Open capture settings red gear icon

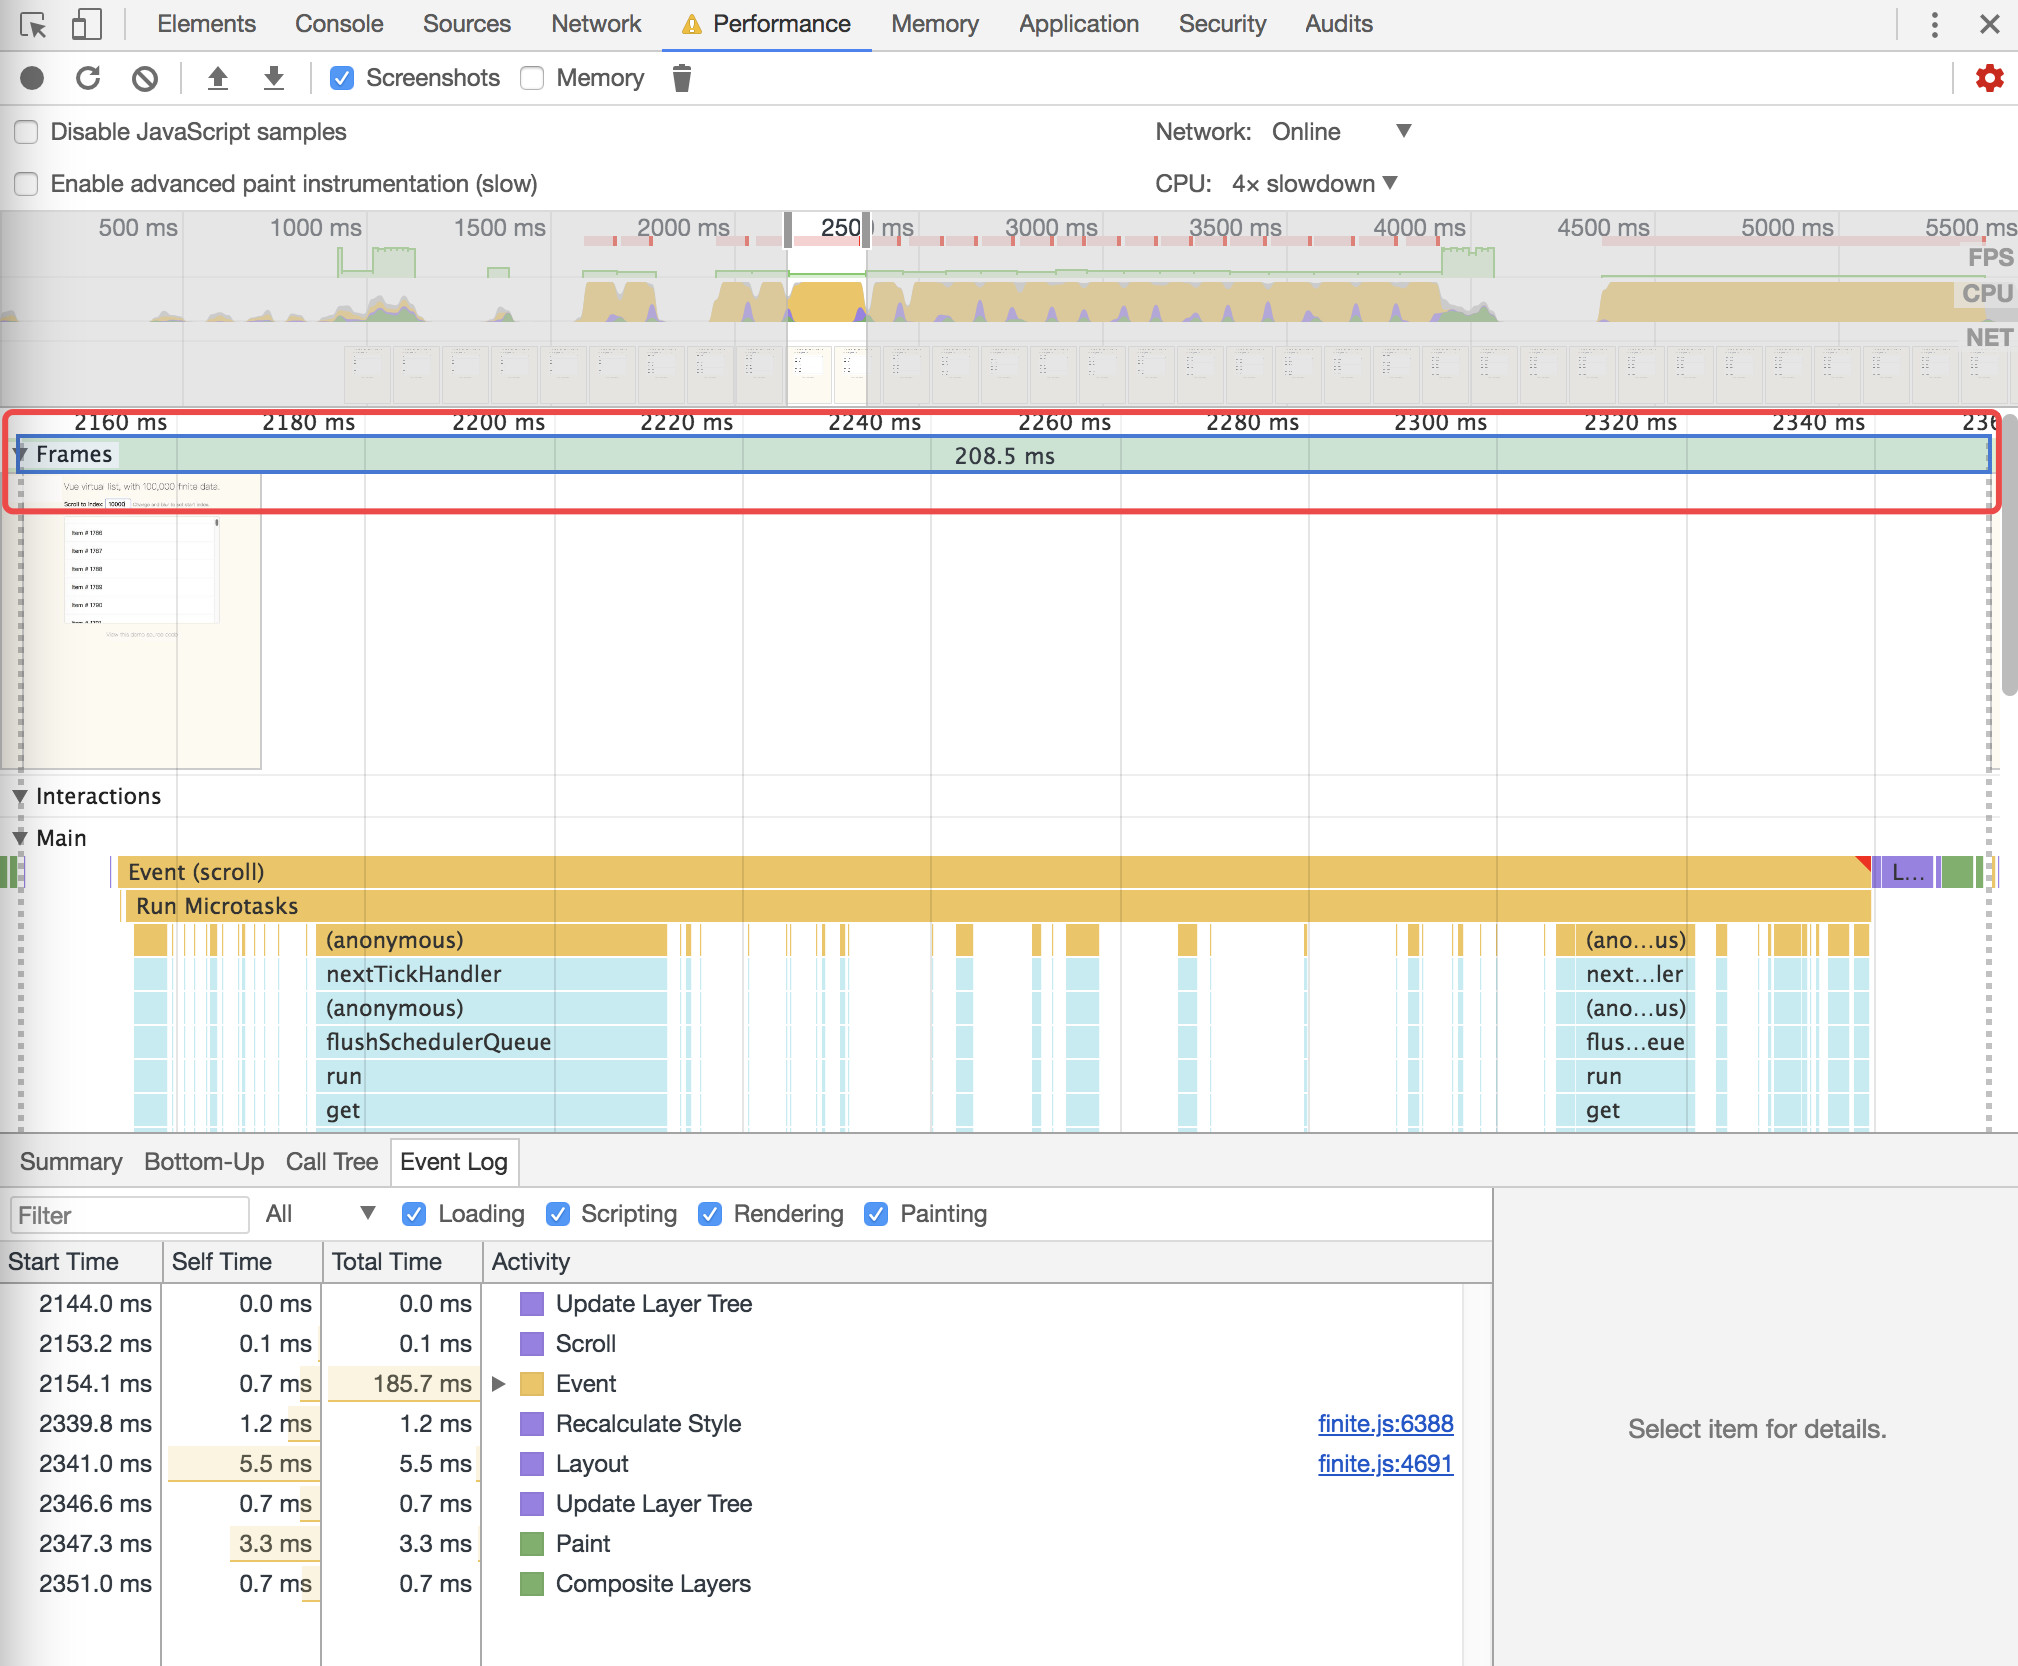point(1989,78)
